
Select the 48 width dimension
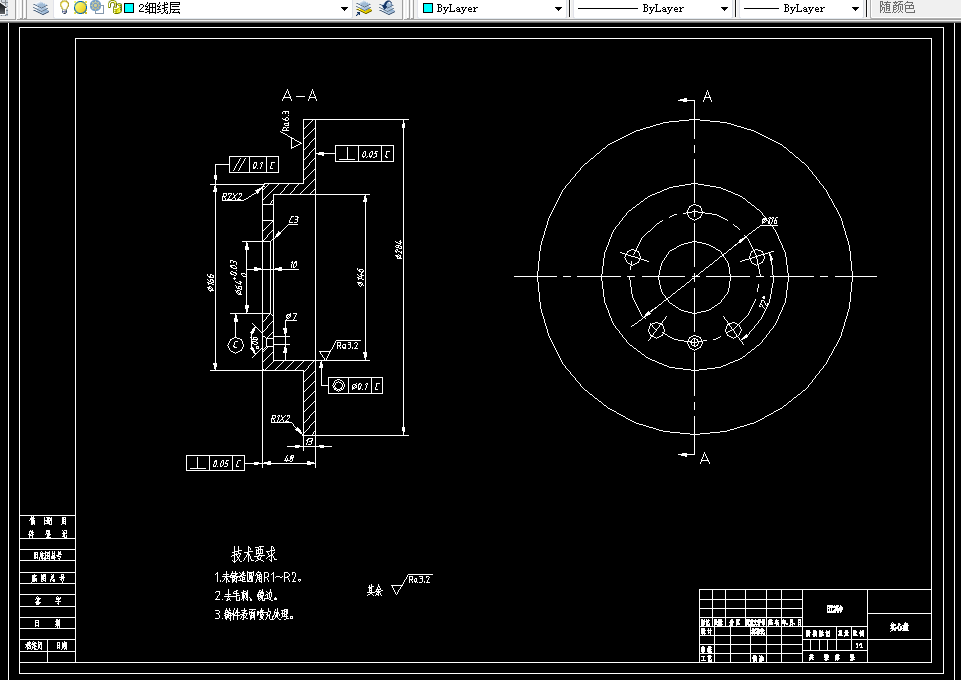click(x=289, y=458)
